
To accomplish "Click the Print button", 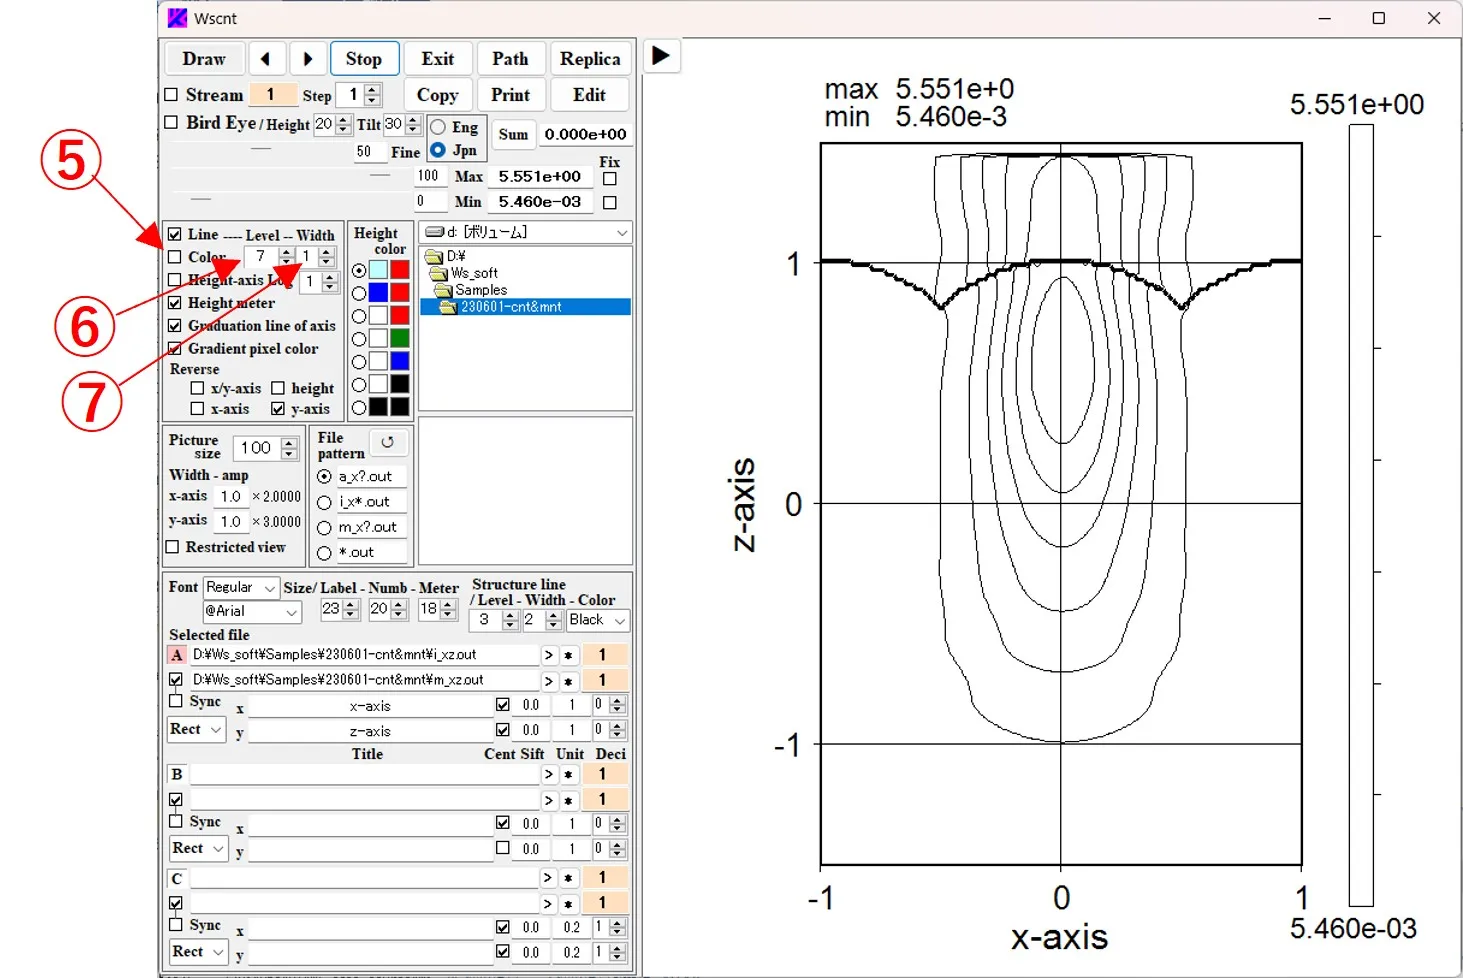I will click(x=510, y=95).
